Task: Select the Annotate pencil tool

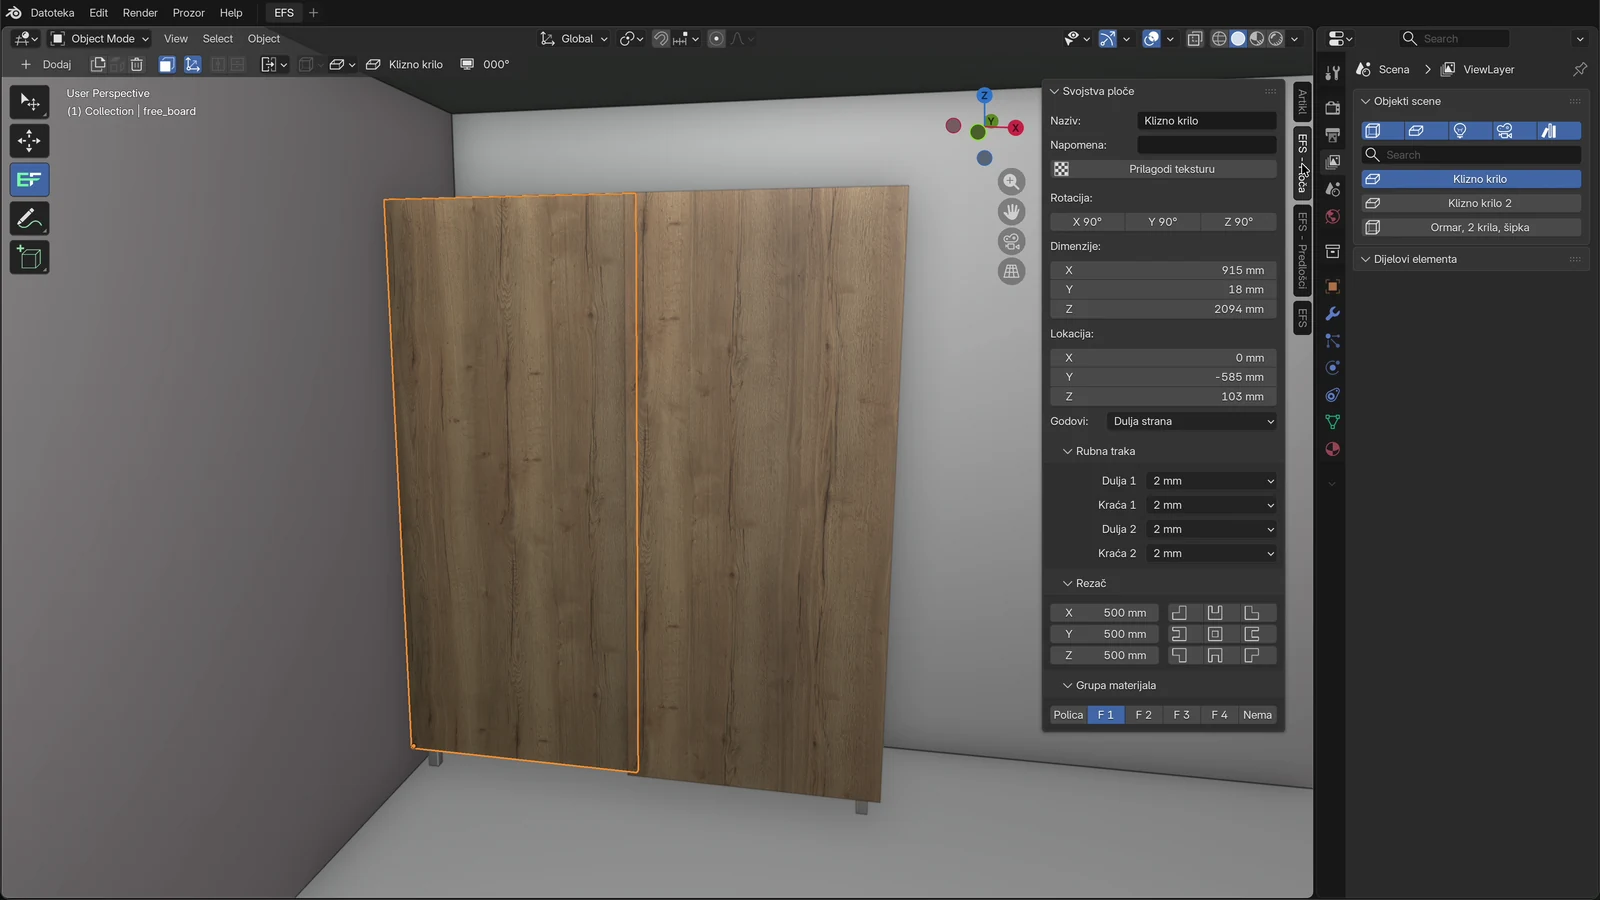Action: point(29,219)
